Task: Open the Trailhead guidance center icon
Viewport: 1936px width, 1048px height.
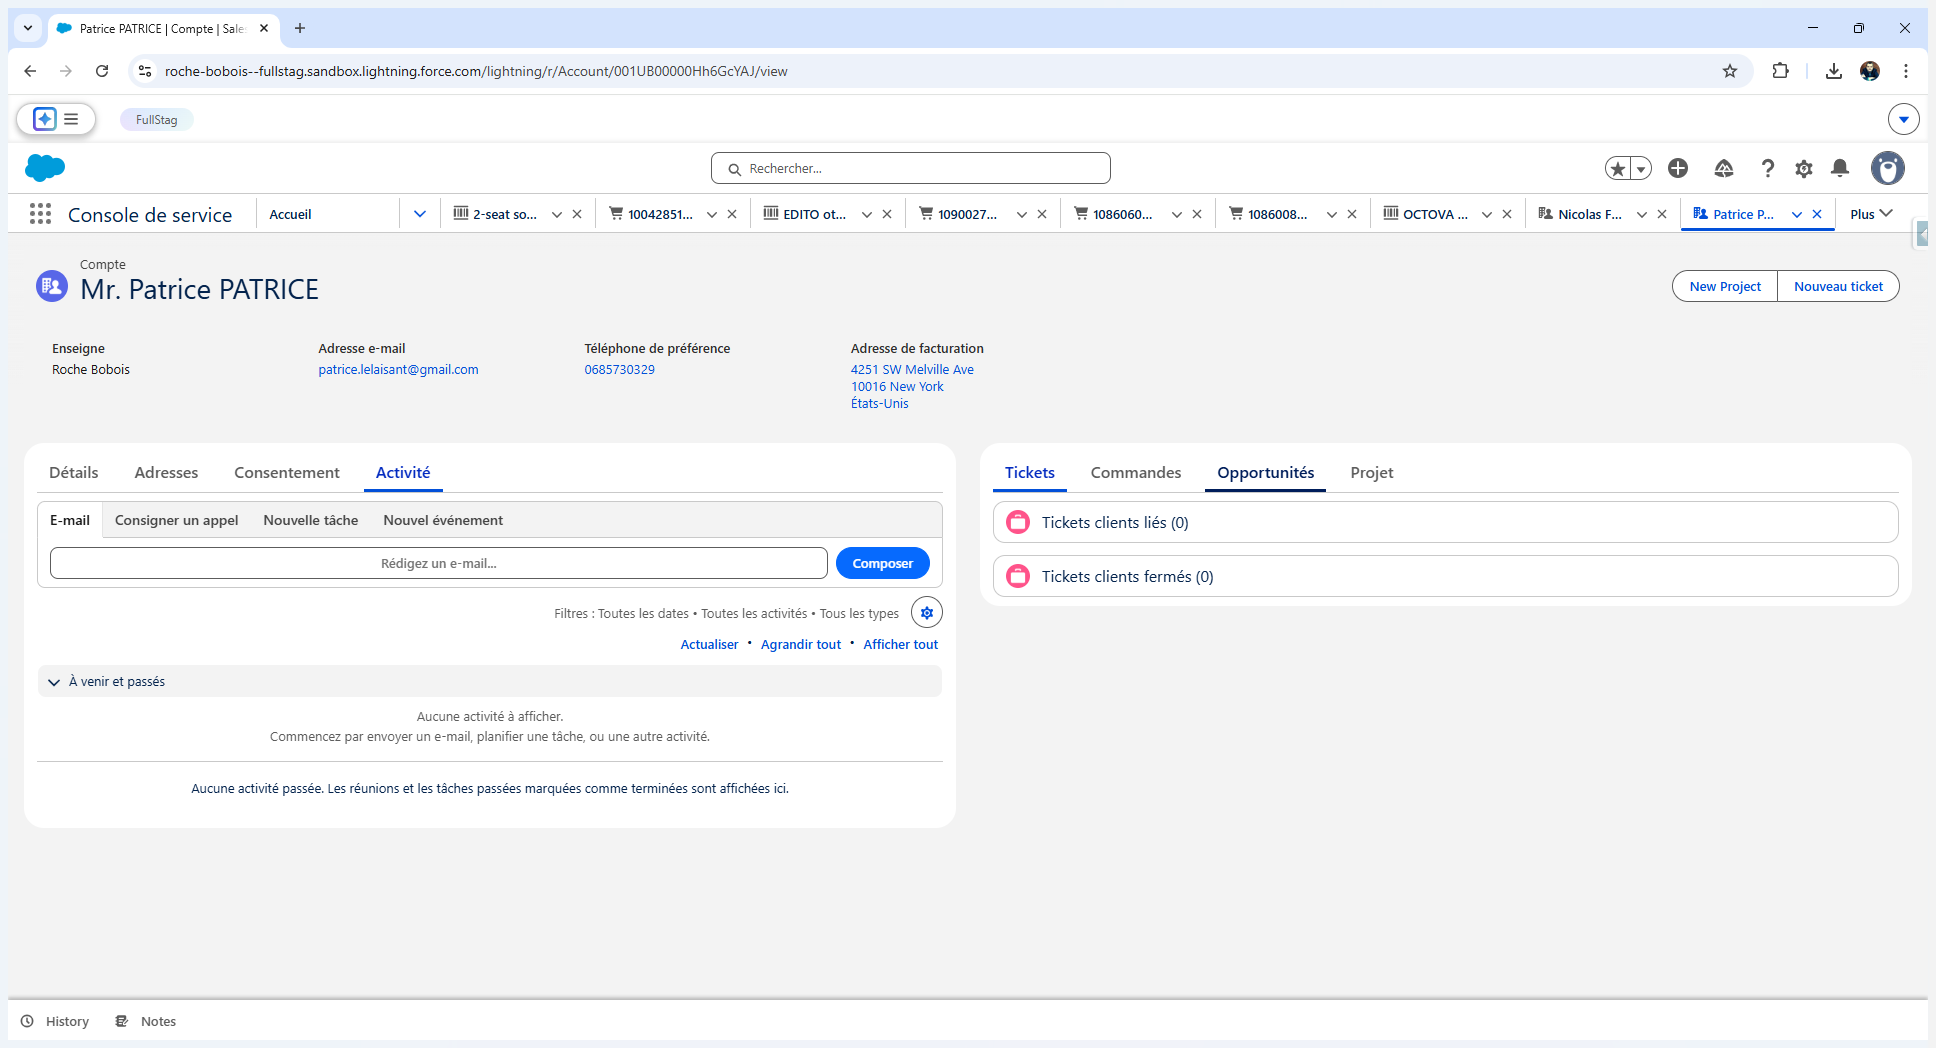Action: (x=1723, y=169)
